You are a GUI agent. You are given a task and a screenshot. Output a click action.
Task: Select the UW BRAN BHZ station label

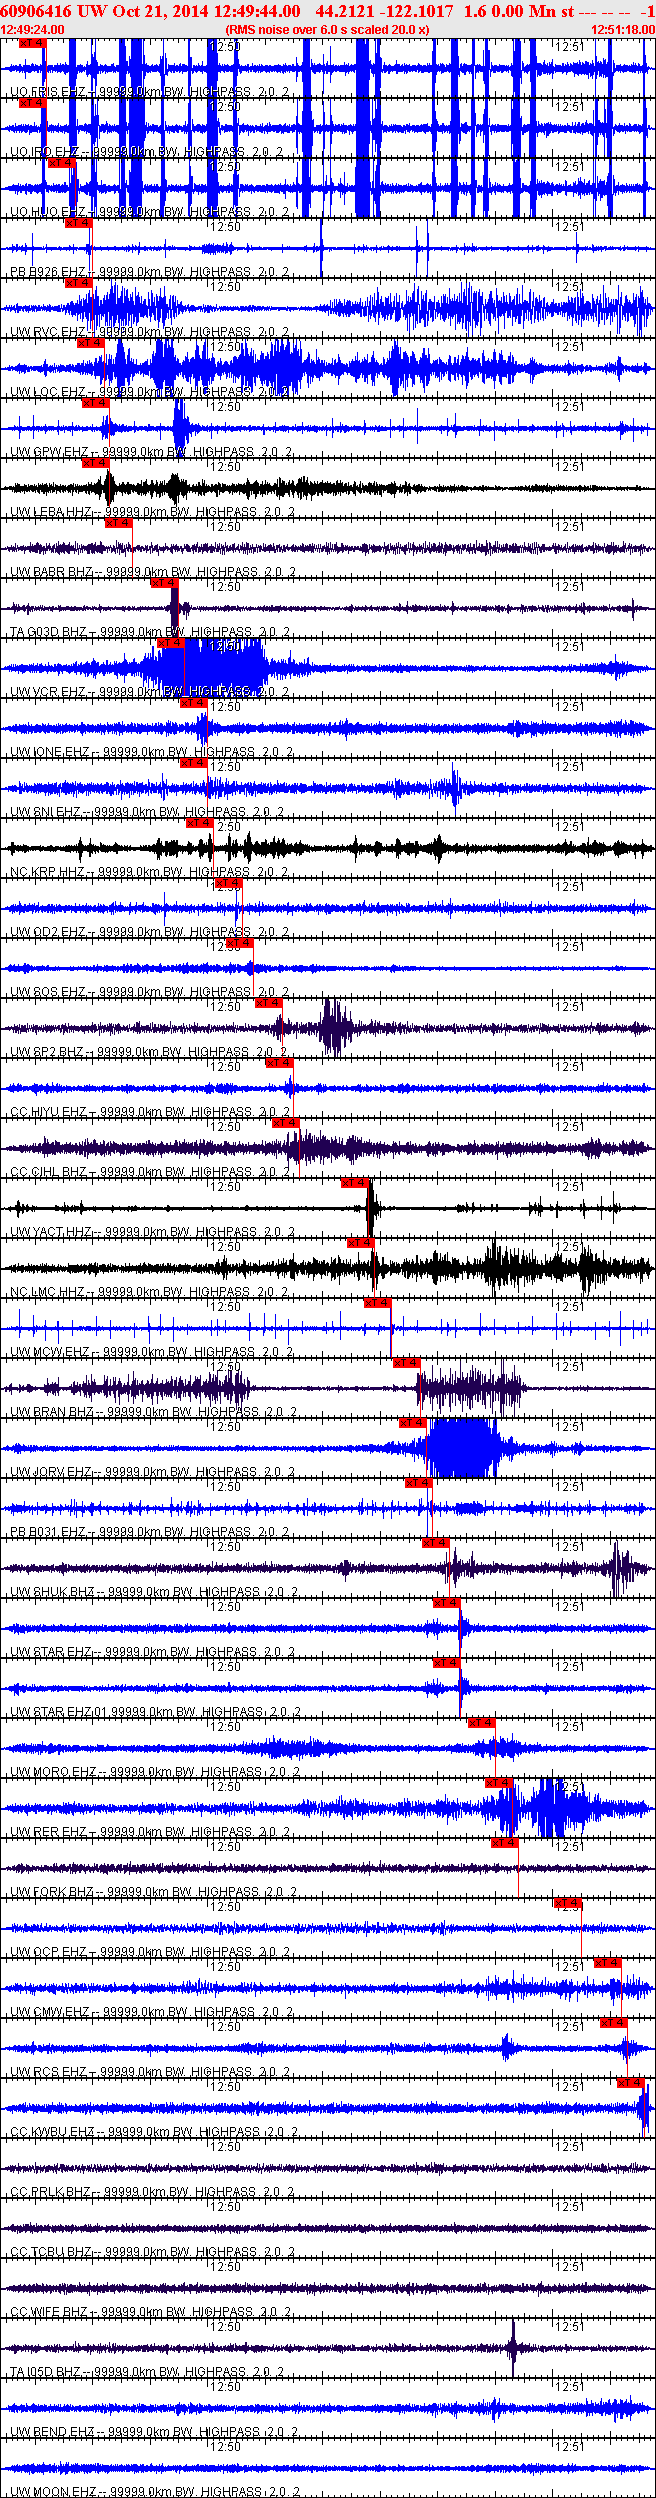tap(153, 1412)
